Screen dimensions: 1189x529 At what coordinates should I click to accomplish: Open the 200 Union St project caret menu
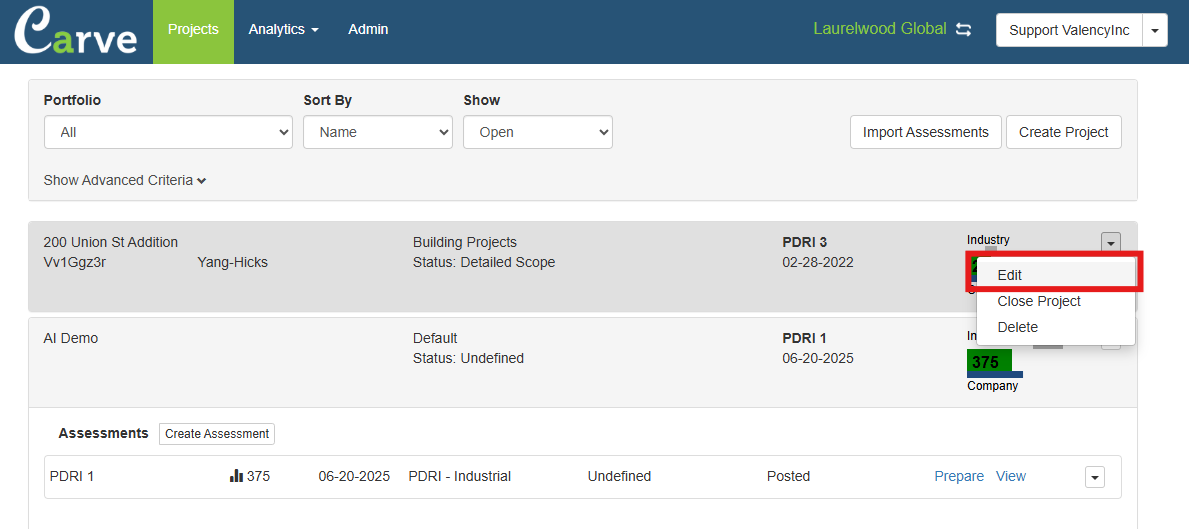click(x=1111, y=242)
